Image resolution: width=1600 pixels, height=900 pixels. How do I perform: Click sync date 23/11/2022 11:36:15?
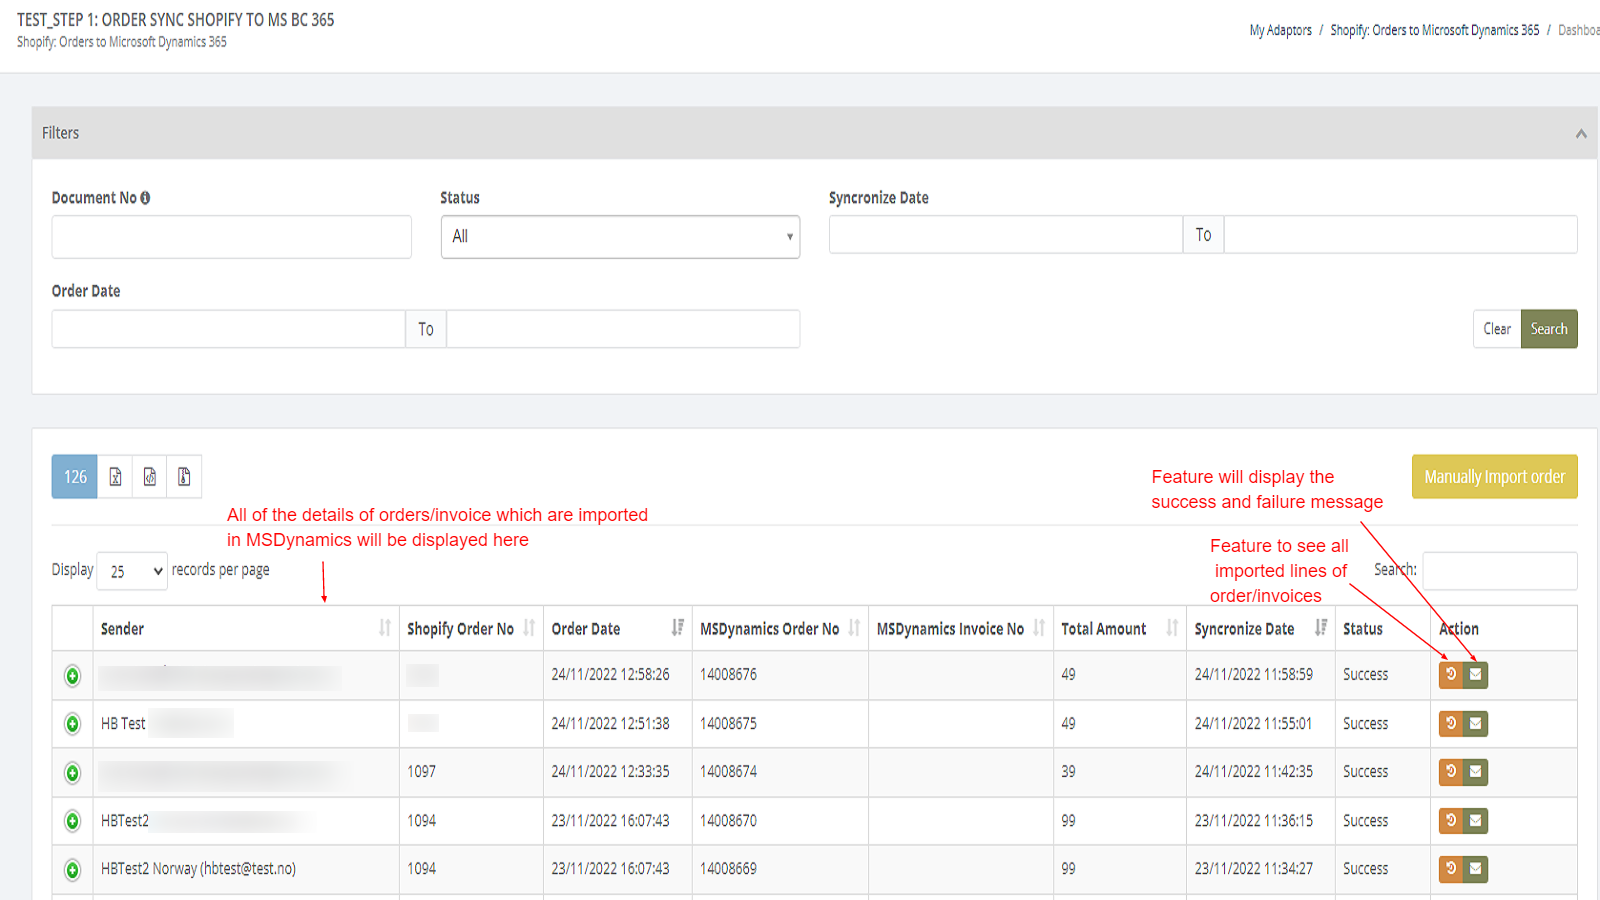coord(1254,821)
